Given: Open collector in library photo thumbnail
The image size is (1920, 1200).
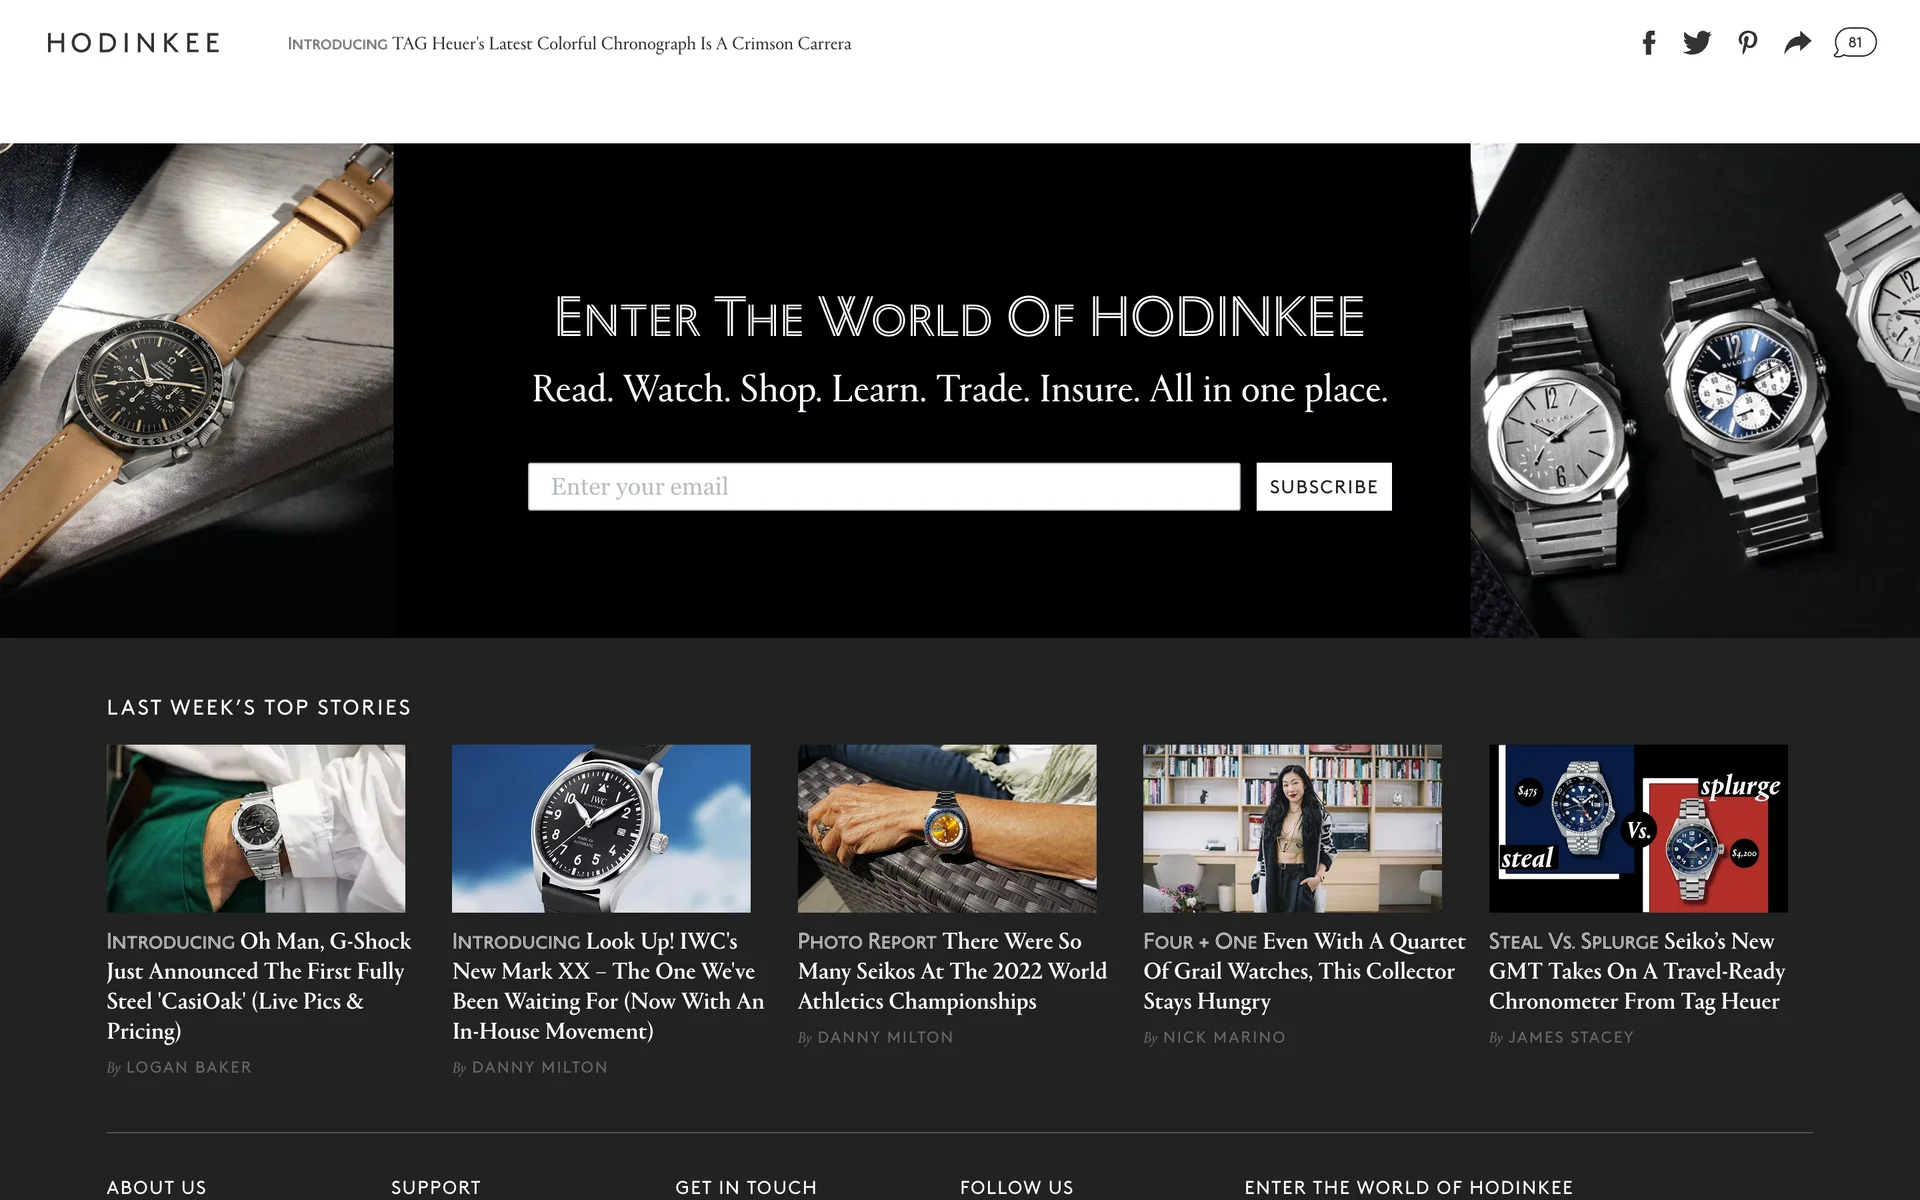Looking at the screenshot, I should pyautogui.click(x=1292, y=828).
